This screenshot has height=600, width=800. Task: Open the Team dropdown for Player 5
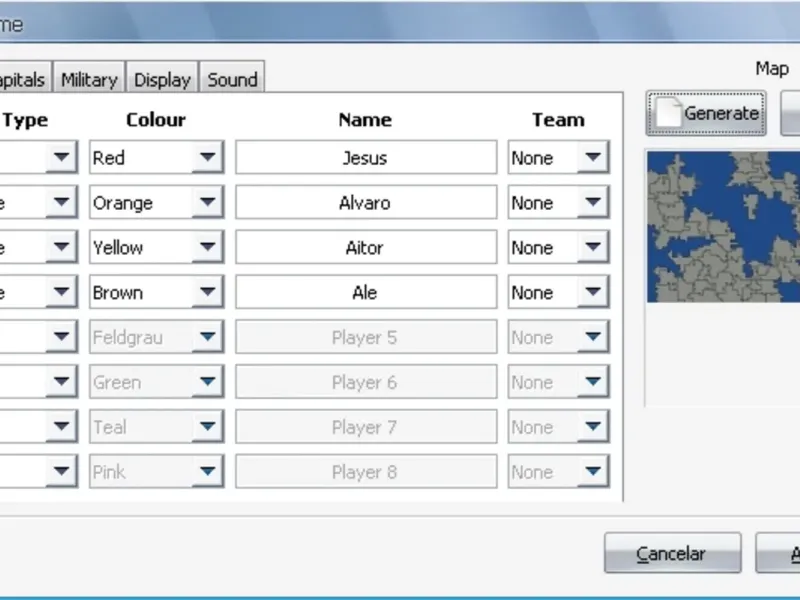click(x=559, y=337)
